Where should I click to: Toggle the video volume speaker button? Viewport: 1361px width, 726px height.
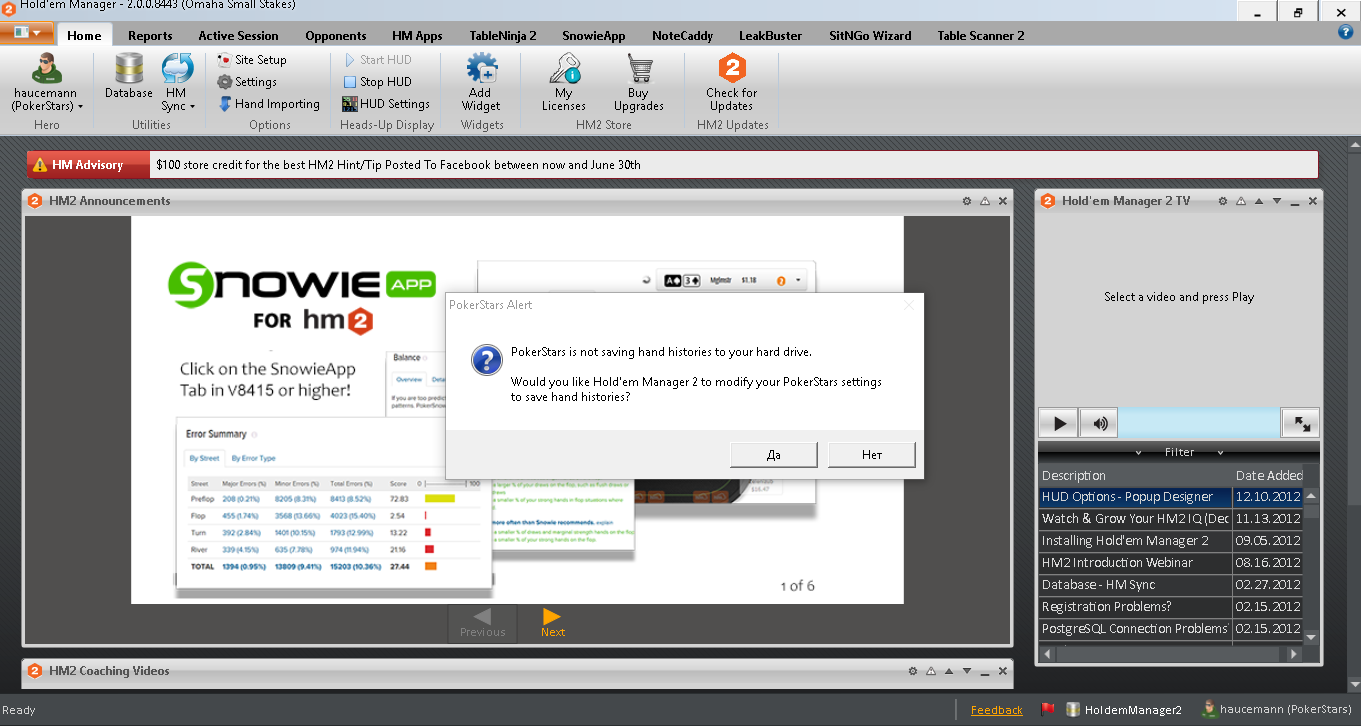[1099, 423]
